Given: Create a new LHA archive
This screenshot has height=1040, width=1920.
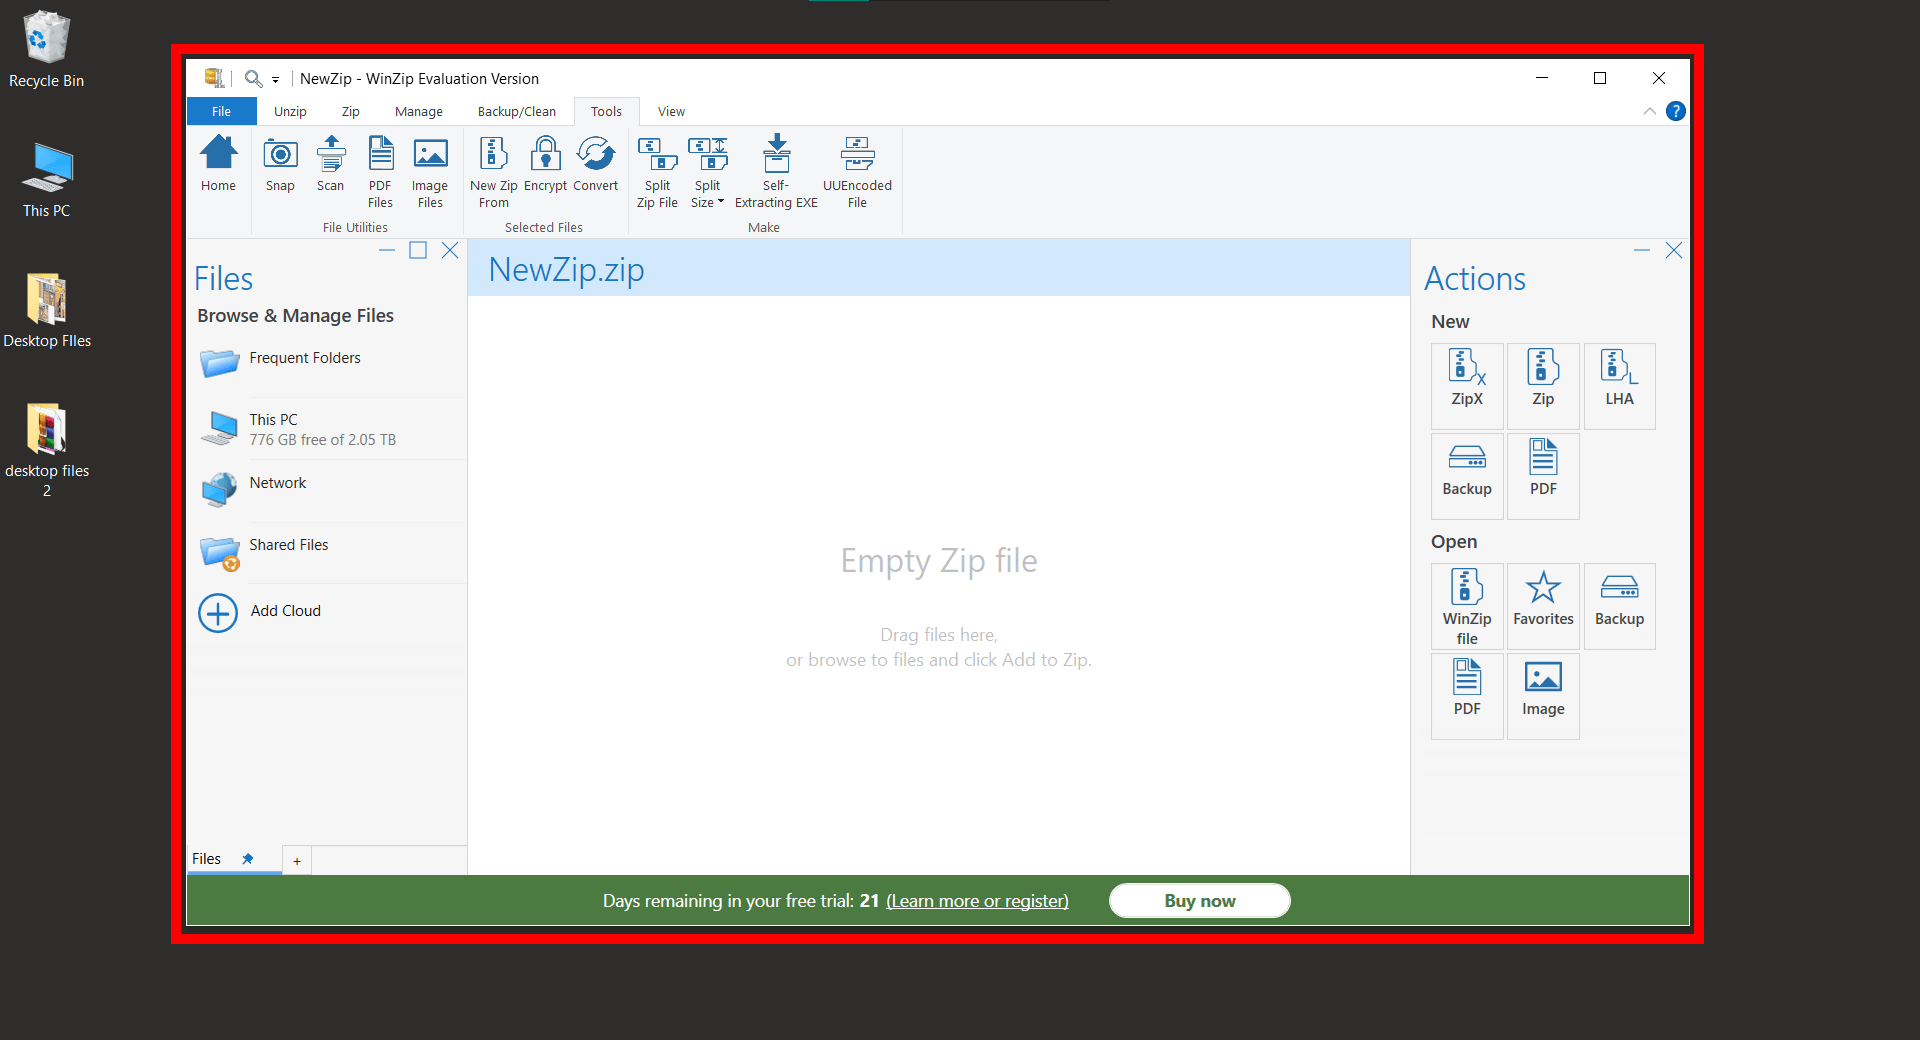Looking at the screenshot, I should pos(1619,385).
